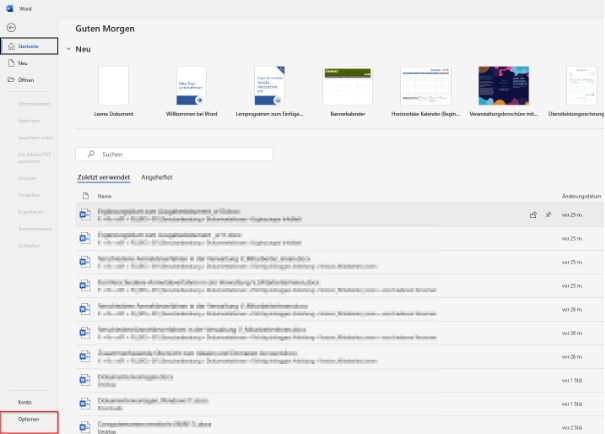Choose the Horizontaler Kalender template

click(x=426, y=91)
